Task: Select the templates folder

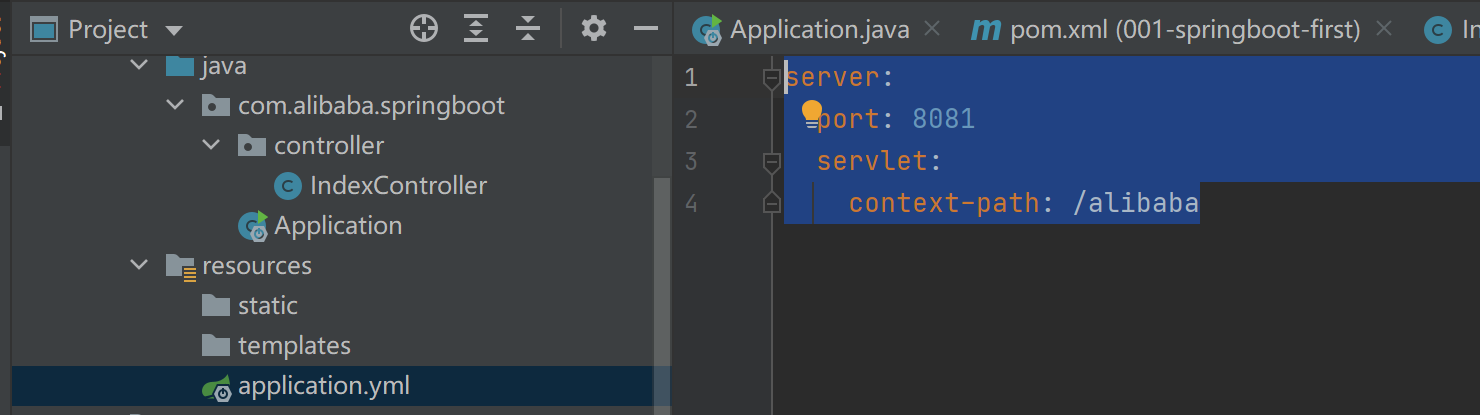Action: tap(294, 346)
